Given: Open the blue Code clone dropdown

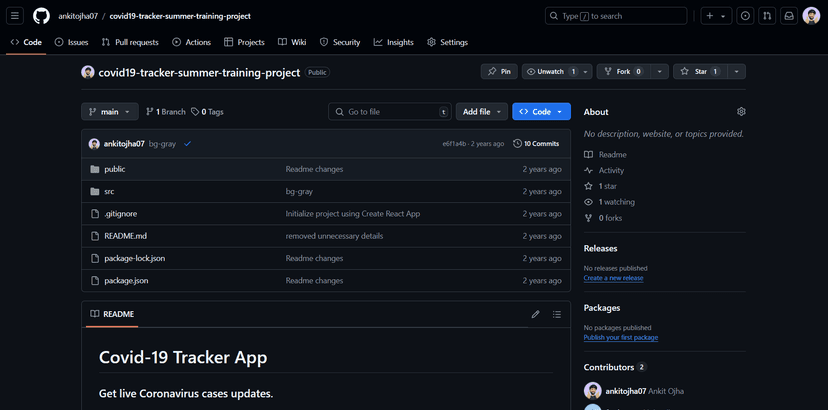Looking at the screenshot, I should (x=541, y=111).
